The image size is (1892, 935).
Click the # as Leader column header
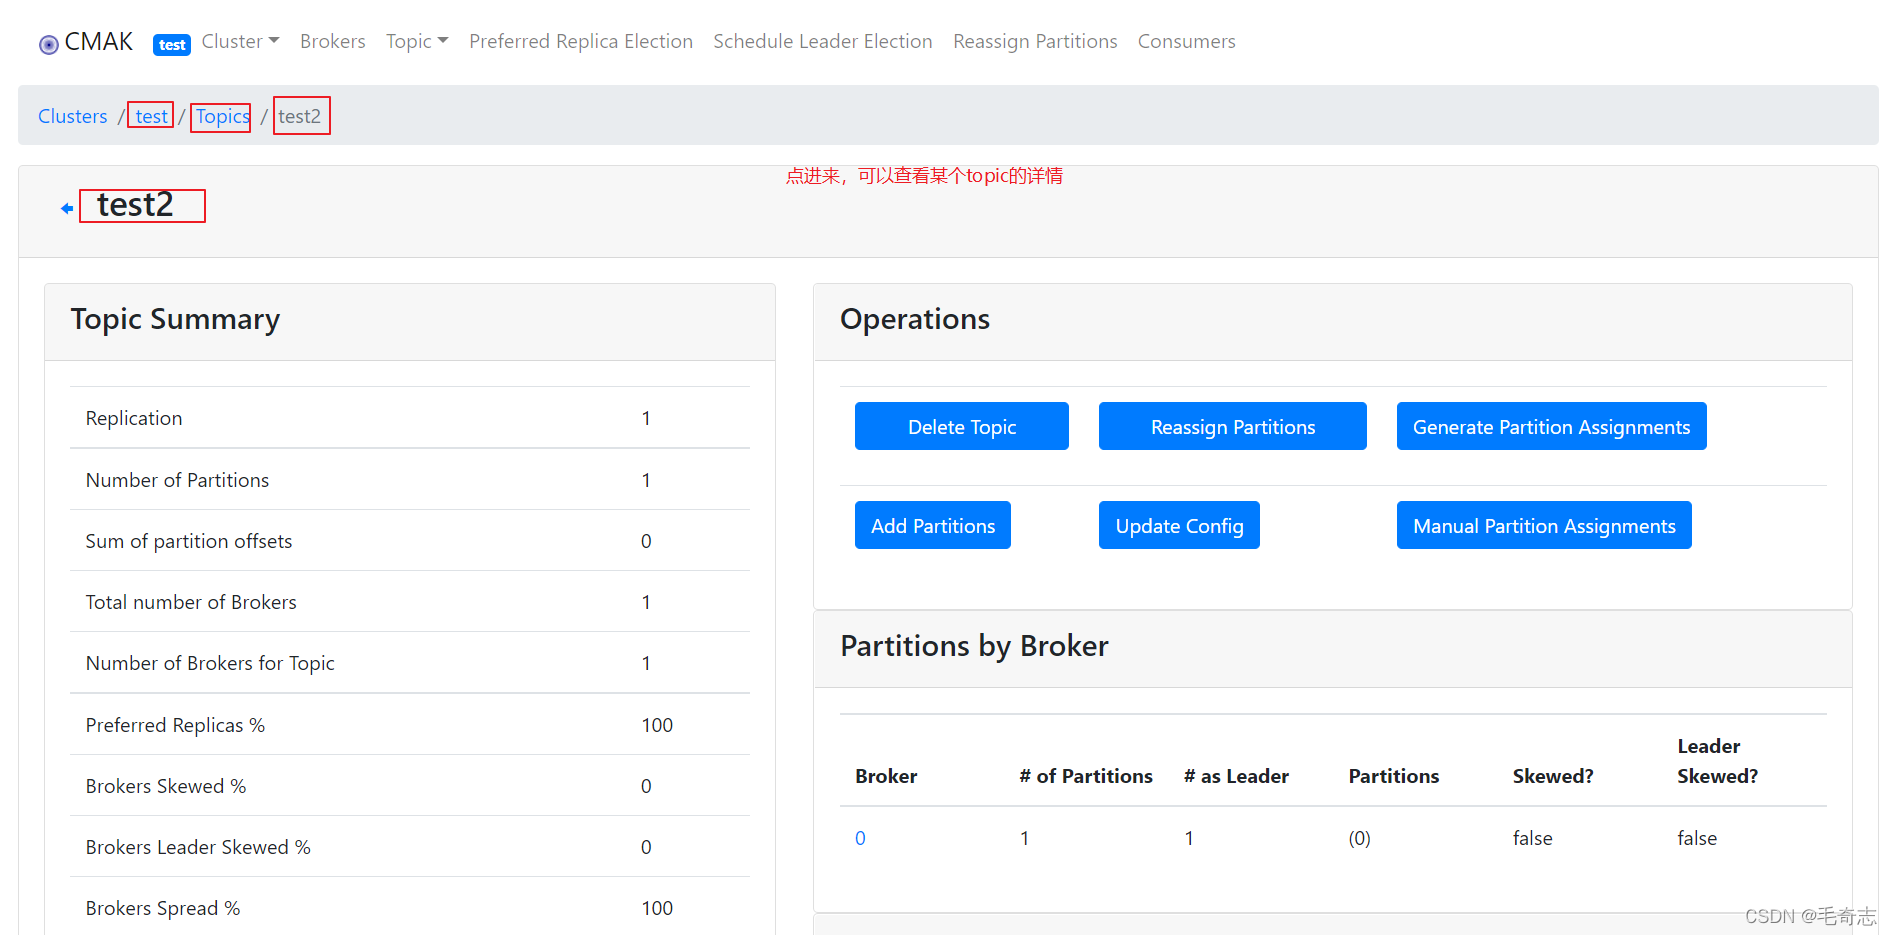pyautogui.click(x=1236, y=776)
